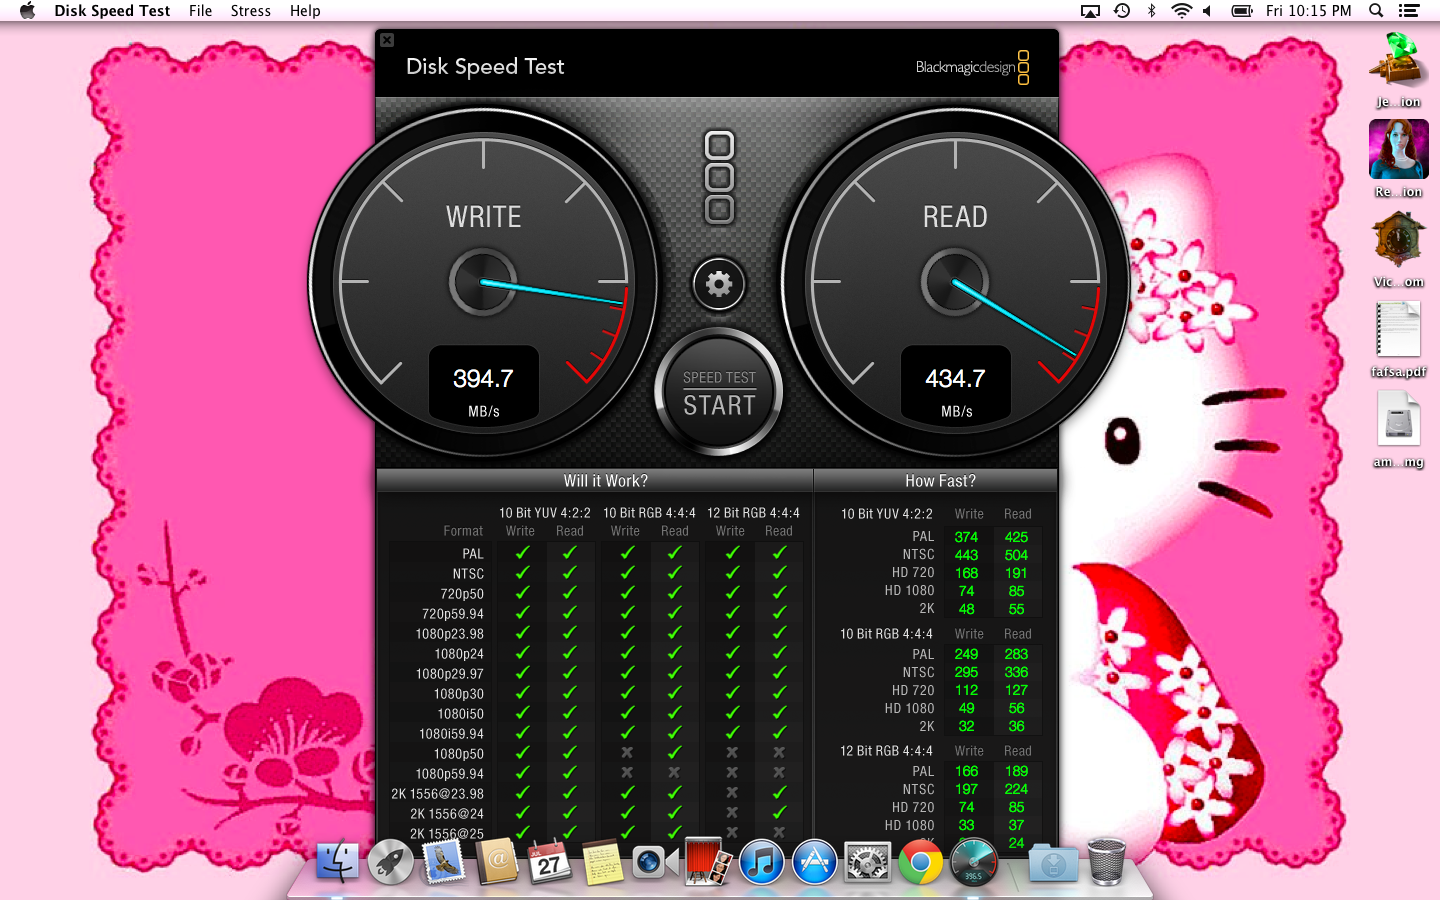Image resolution: width=1440 pixels, height=900 pixels.
Task: Open the AirPlay display menu bar icon
Action: (x=1090, y=11)
